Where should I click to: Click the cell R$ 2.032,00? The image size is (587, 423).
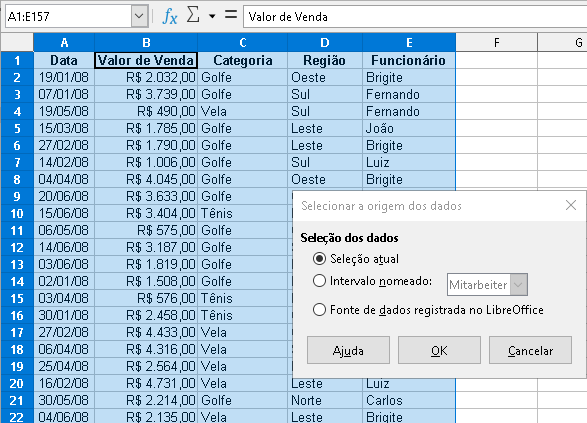[146, 77]
